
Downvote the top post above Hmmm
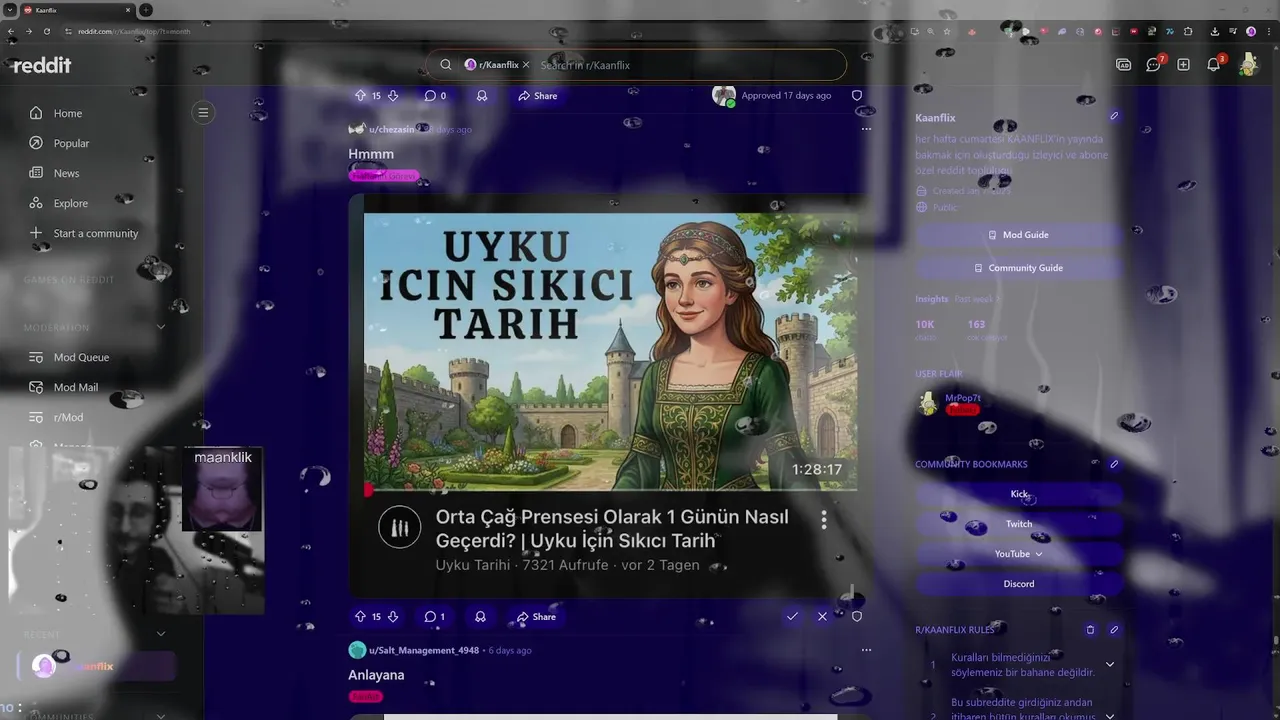393,96
